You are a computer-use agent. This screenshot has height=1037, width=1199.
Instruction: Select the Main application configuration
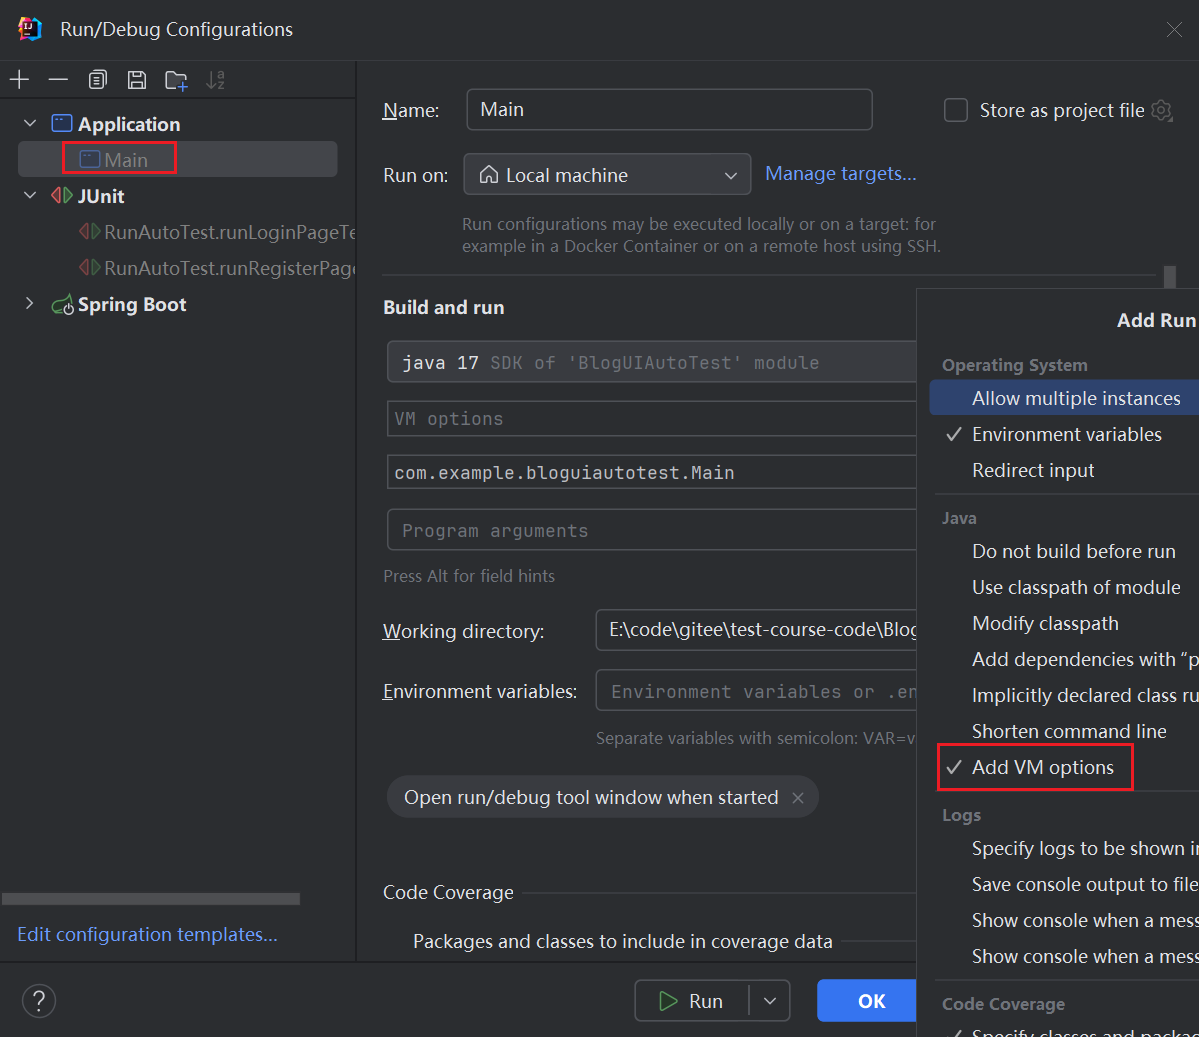pos(177,159)
